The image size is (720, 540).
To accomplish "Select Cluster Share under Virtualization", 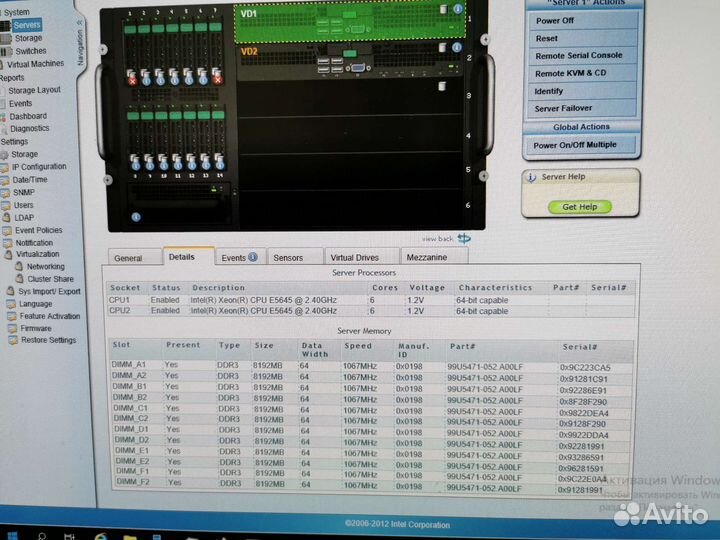I will pos(49,279).
